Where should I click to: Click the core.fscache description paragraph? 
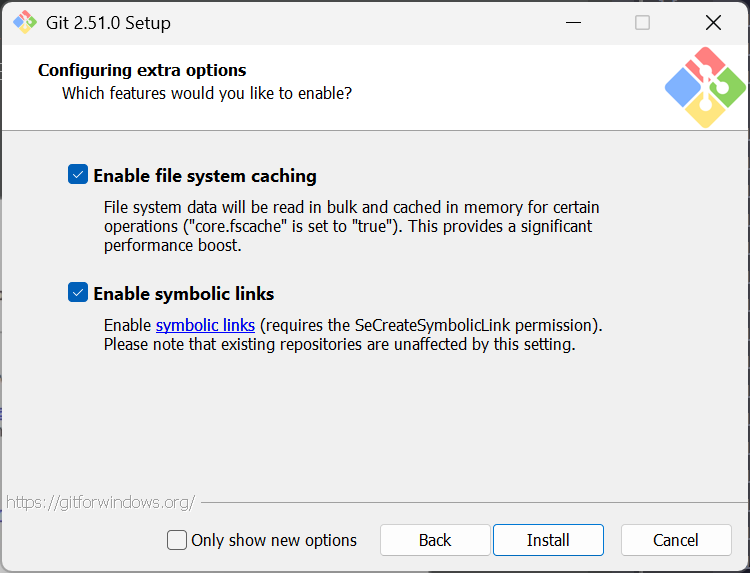[350, 226]
